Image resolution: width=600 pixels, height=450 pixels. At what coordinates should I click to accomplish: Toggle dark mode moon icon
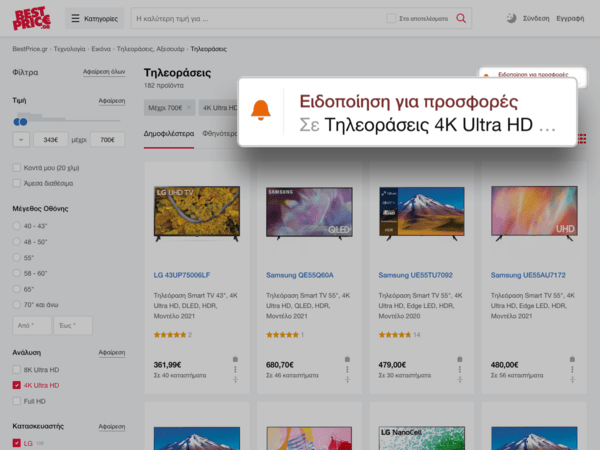click(x=511, y=18)
